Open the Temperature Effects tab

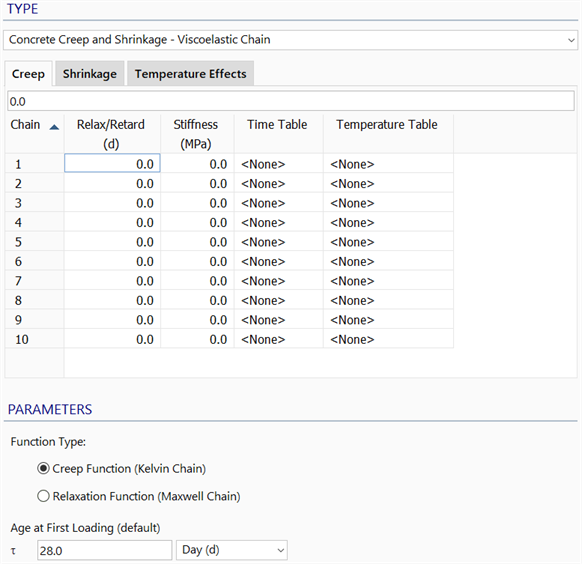click(190, 74)
